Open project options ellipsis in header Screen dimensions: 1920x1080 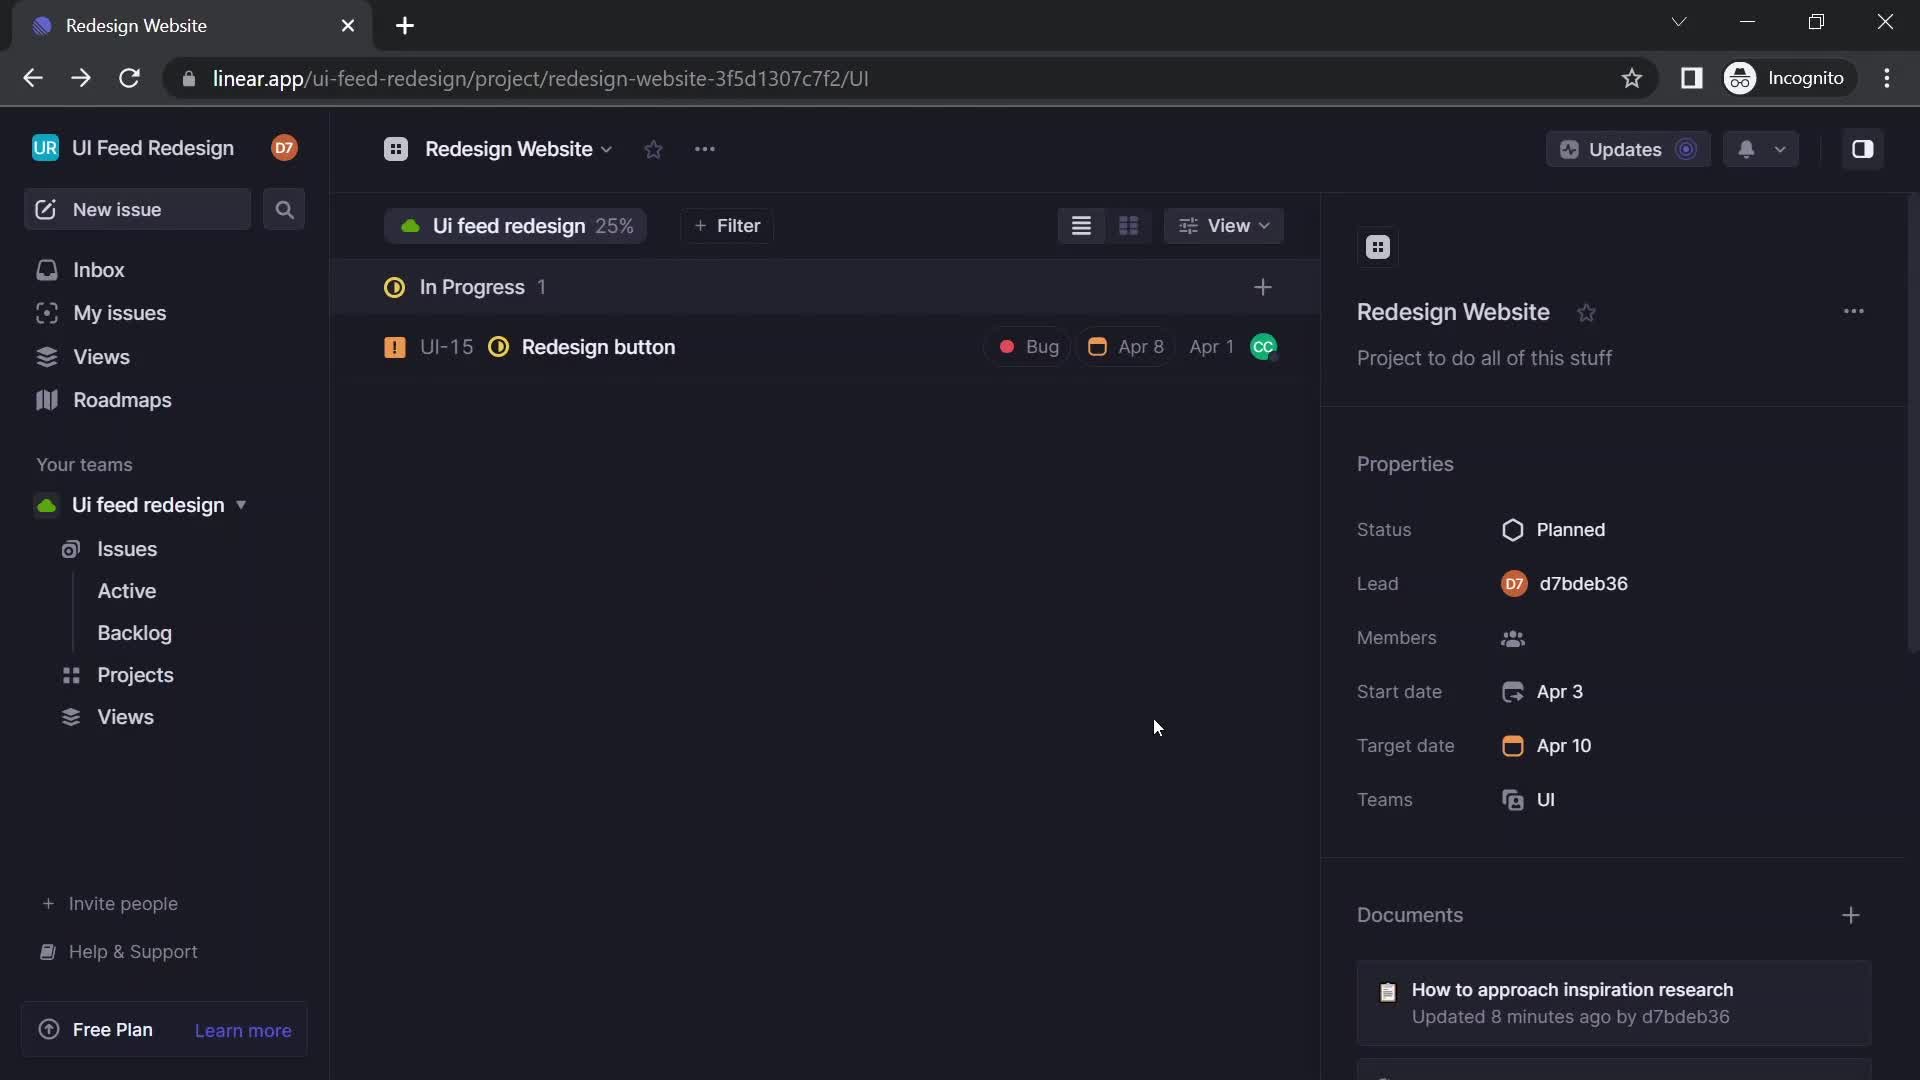(x=705, y=149)
